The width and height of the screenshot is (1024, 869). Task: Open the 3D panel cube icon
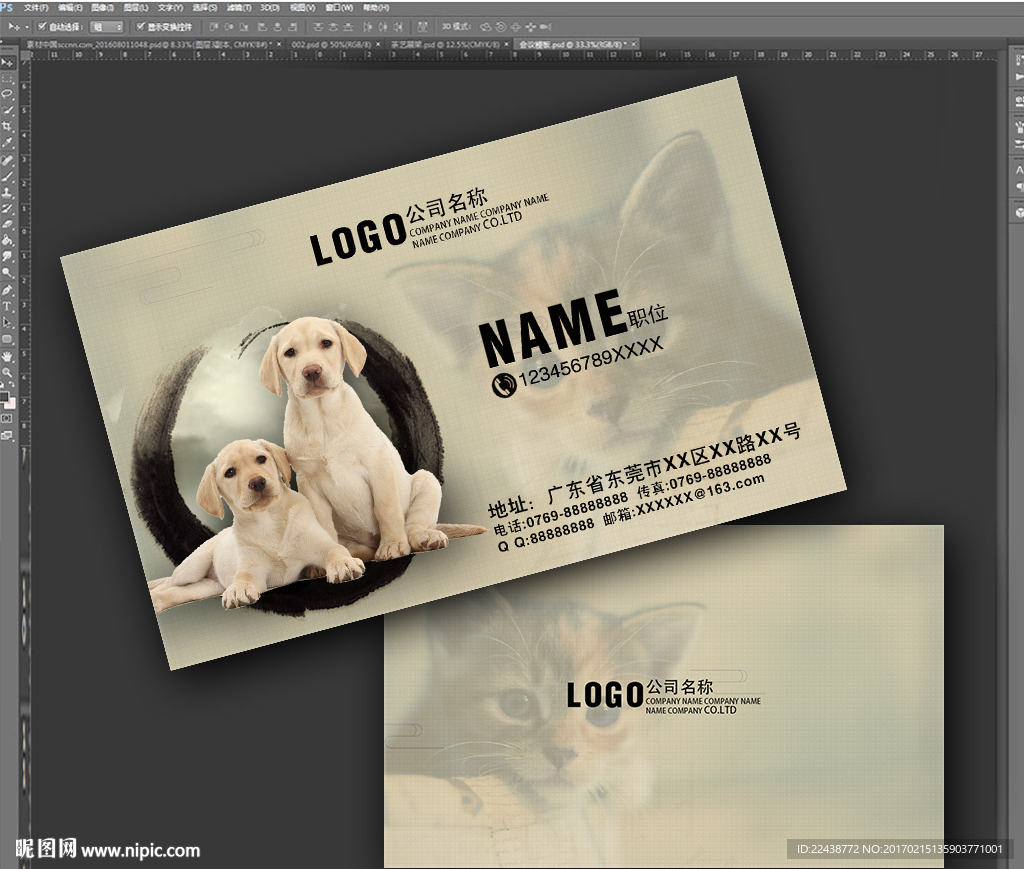(x=1019, y=212)
